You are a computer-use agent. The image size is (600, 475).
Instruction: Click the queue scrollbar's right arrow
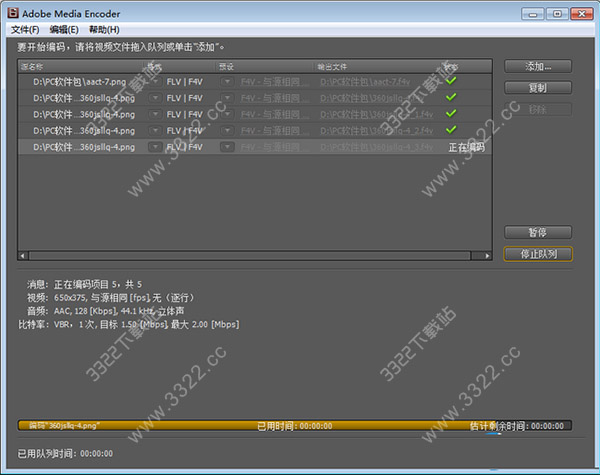click(487, 256)
